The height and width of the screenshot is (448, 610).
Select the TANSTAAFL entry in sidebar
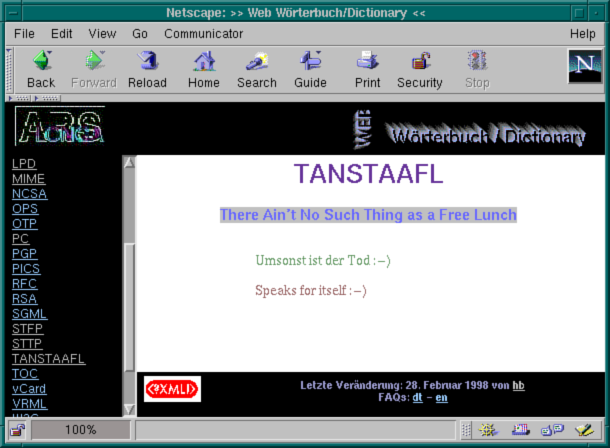(x=49, y=359)
